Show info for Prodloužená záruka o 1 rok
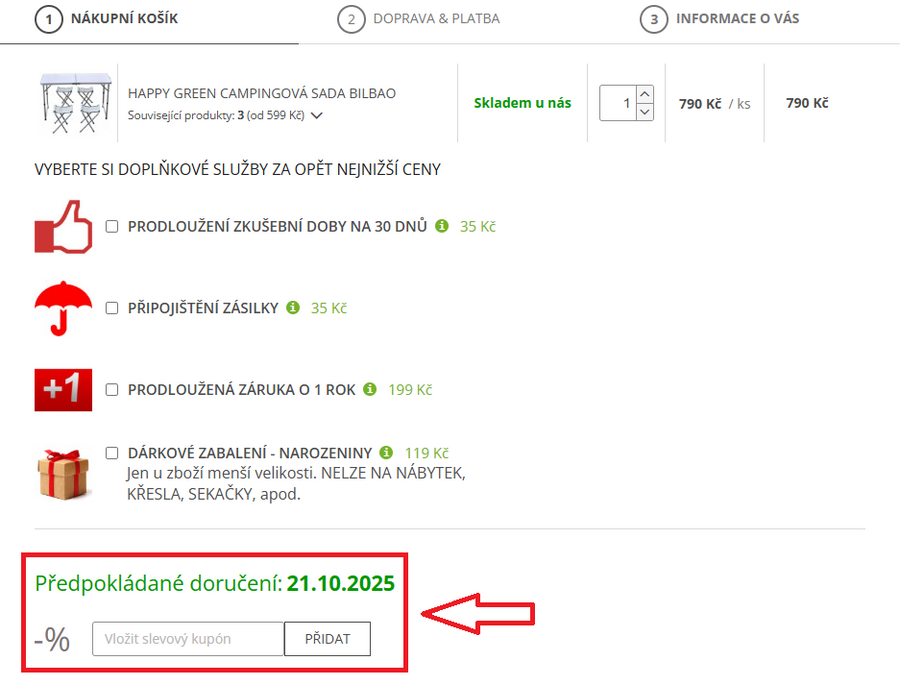This screenshot has height=689, width=900. point(370,389)
